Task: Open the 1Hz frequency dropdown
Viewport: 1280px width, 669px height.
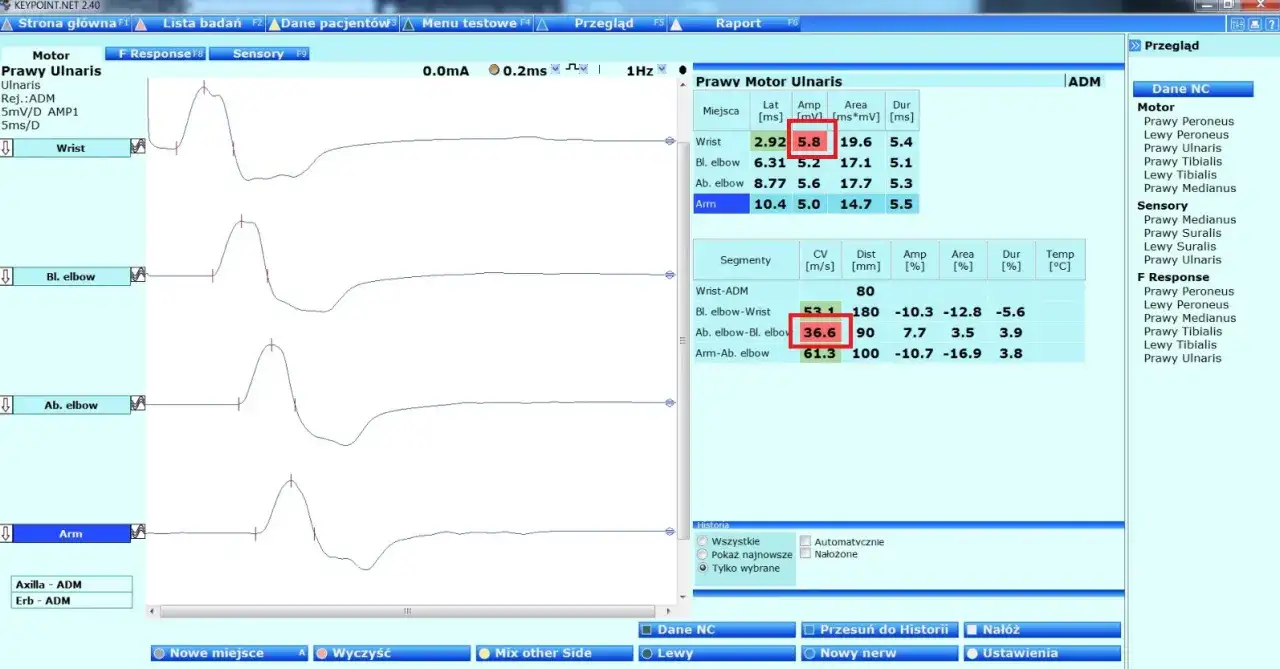Action: [x=662, y=70]
